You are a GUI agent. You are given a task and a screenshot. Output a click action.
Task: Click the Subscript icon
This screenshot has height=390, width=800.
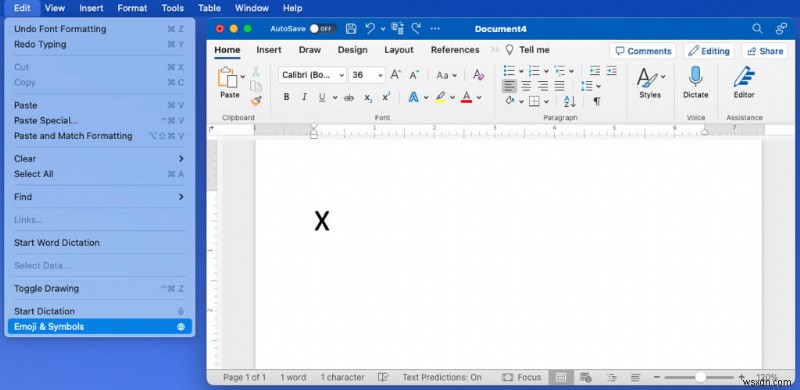coord(368,97)
